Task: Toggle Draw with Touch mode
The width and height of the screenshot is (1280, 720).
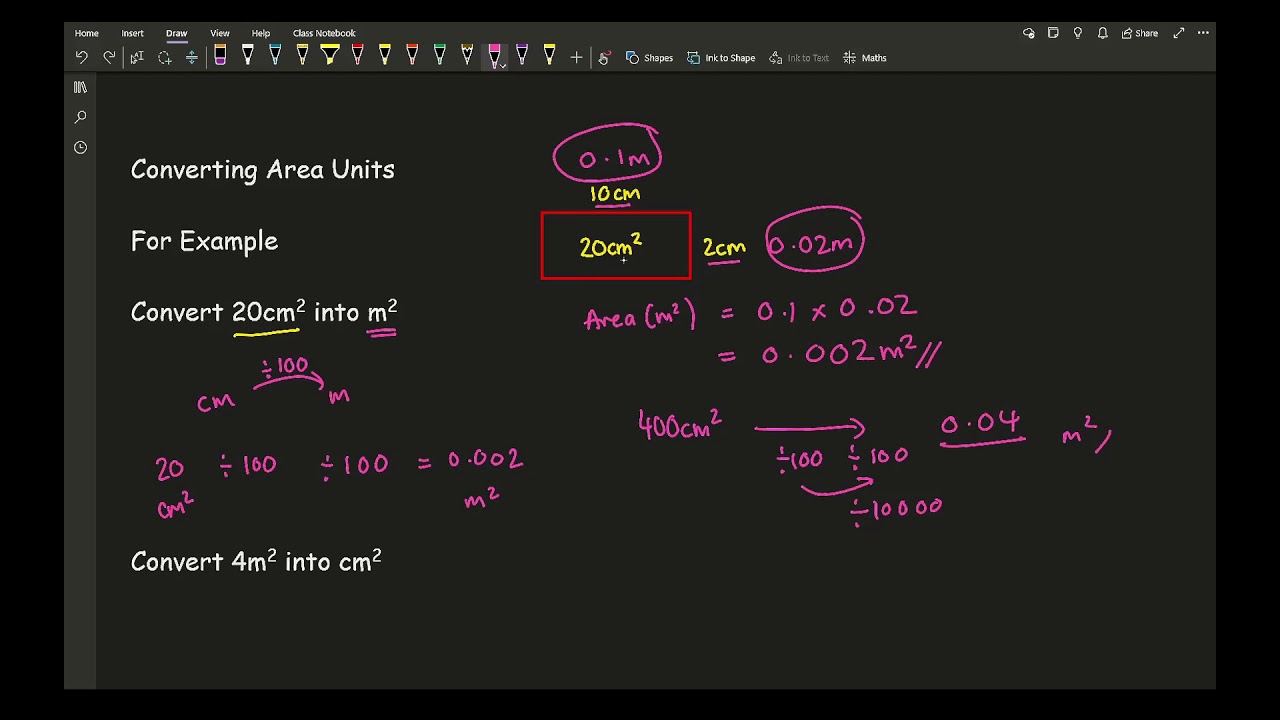Action: coord(604,58)
